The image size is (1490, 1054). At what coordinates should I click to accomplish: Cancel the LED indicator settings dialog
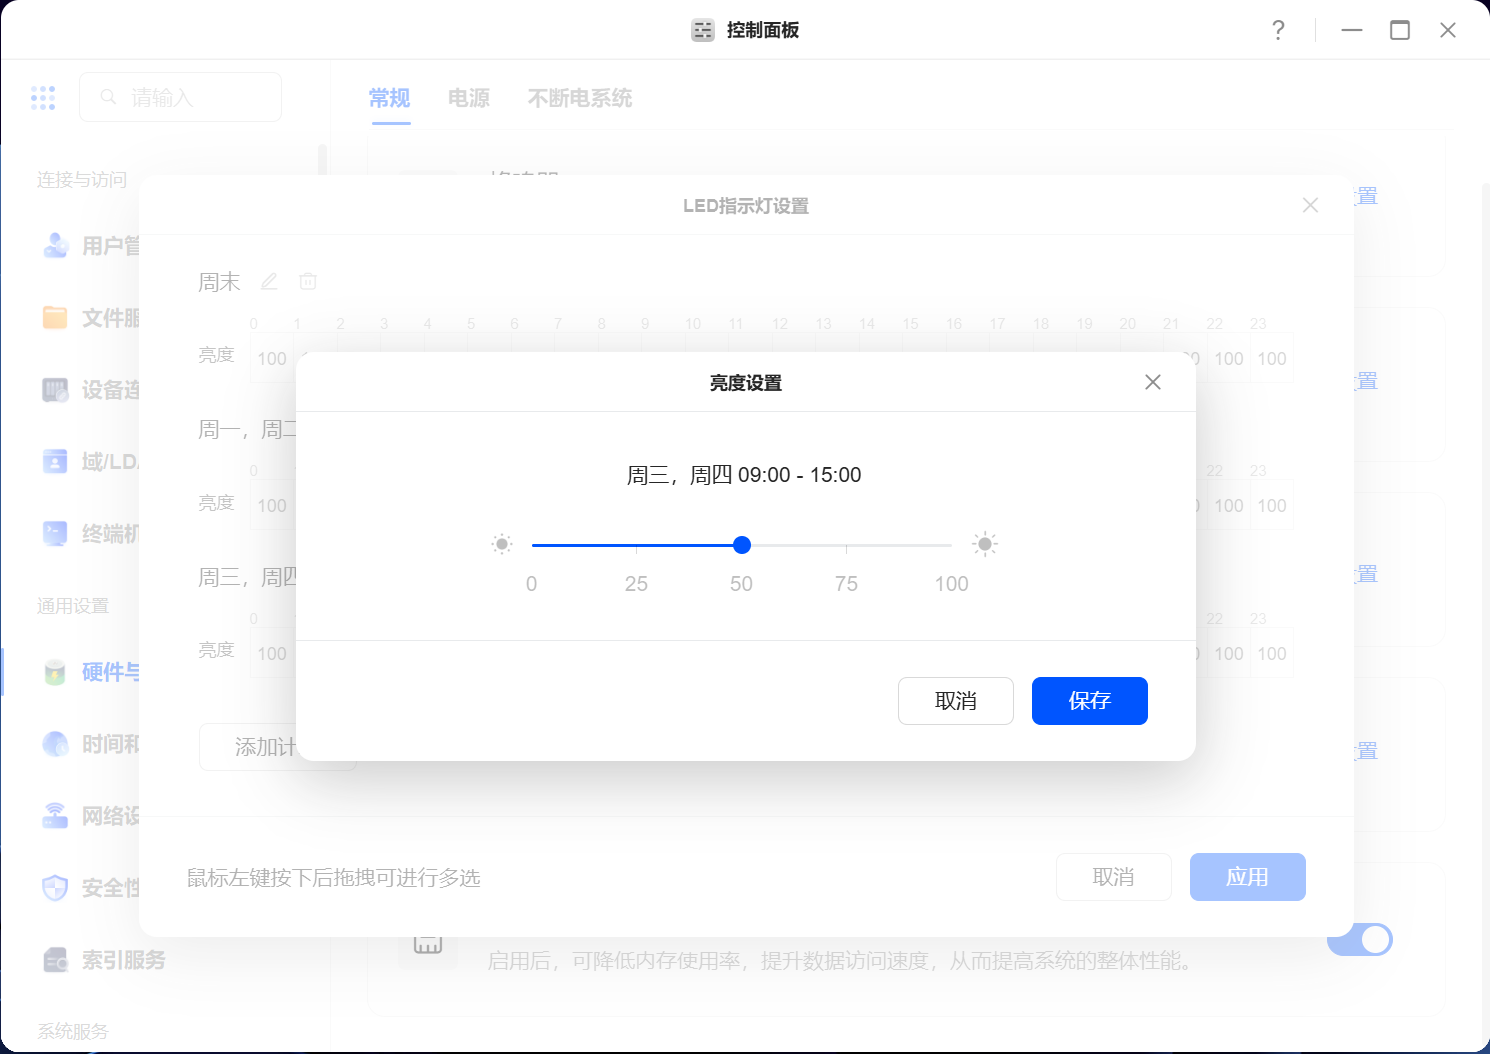tap(1113, 877)
